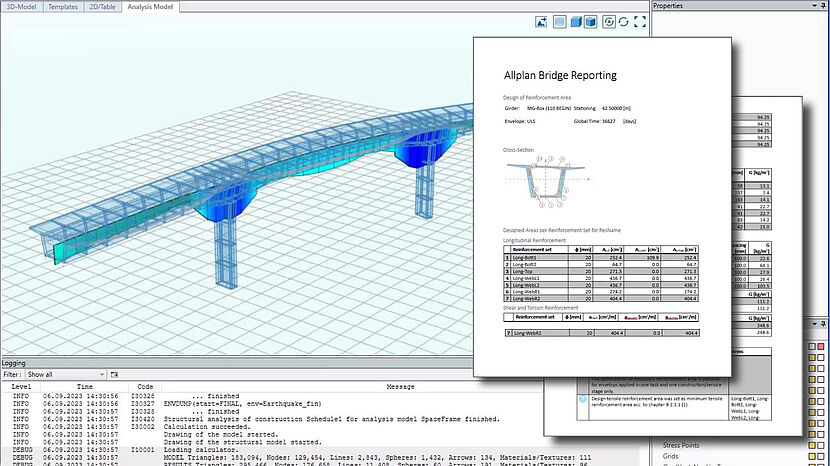Toggle the white checkbox next to Grids
The height and width of the screenshot is (466, 830).
pos(820,456)
